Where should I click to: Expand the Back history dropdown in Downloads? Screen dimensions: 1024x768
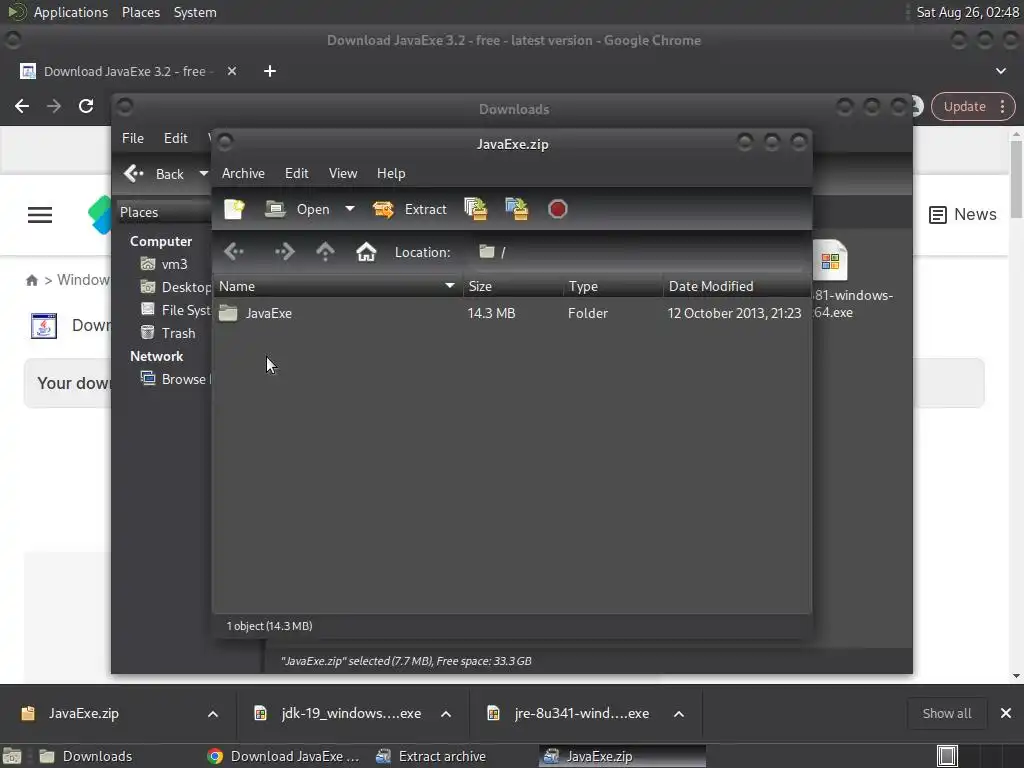coord(203,174)
